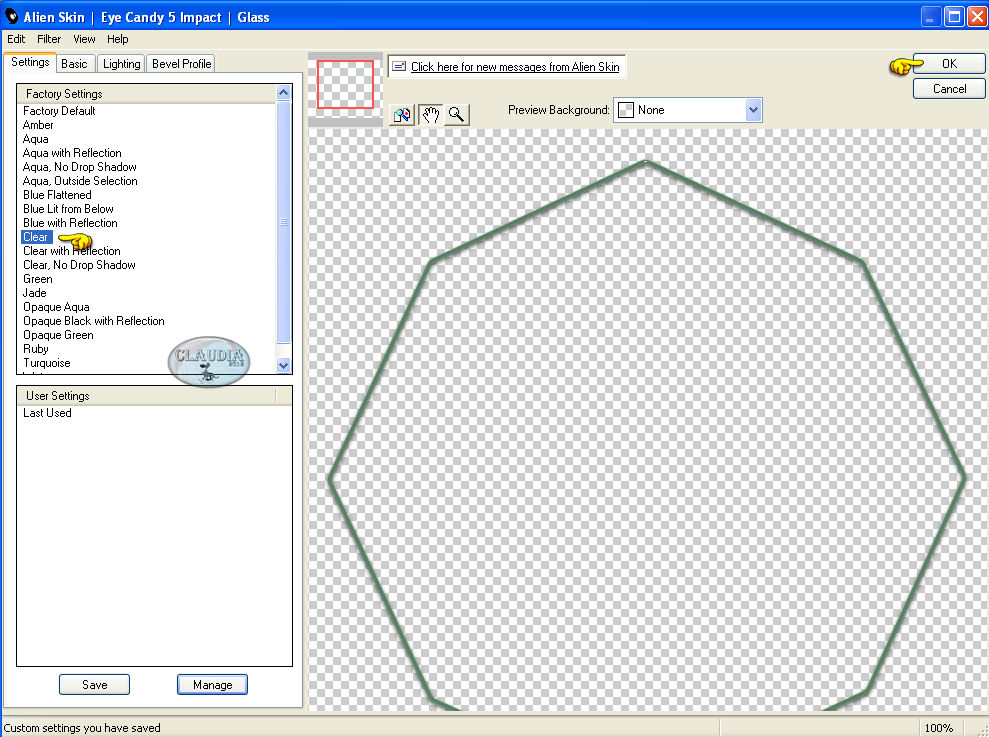Select Opaque Black with Reflection preset
989x737 pixels.
point(94,321)
